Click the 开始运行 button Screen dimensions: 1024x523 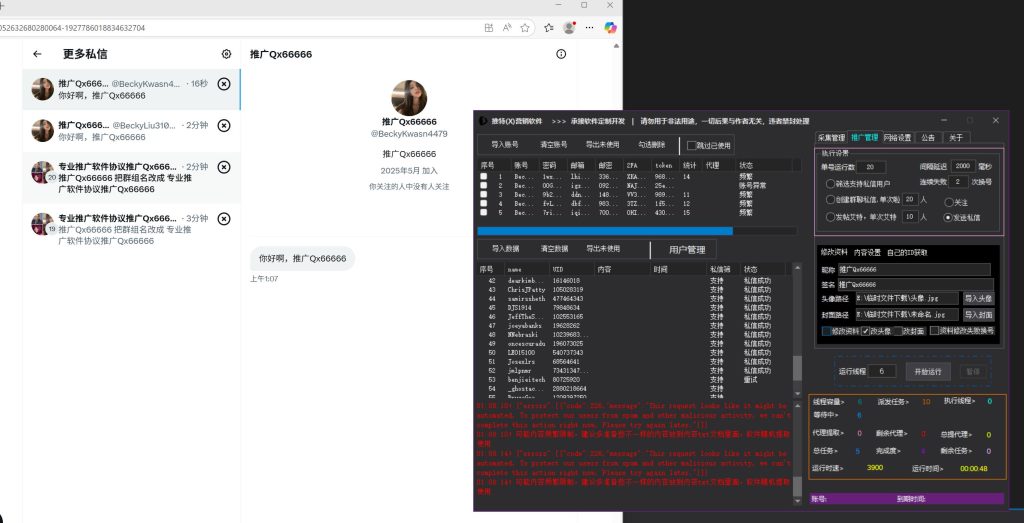point(928,371)
